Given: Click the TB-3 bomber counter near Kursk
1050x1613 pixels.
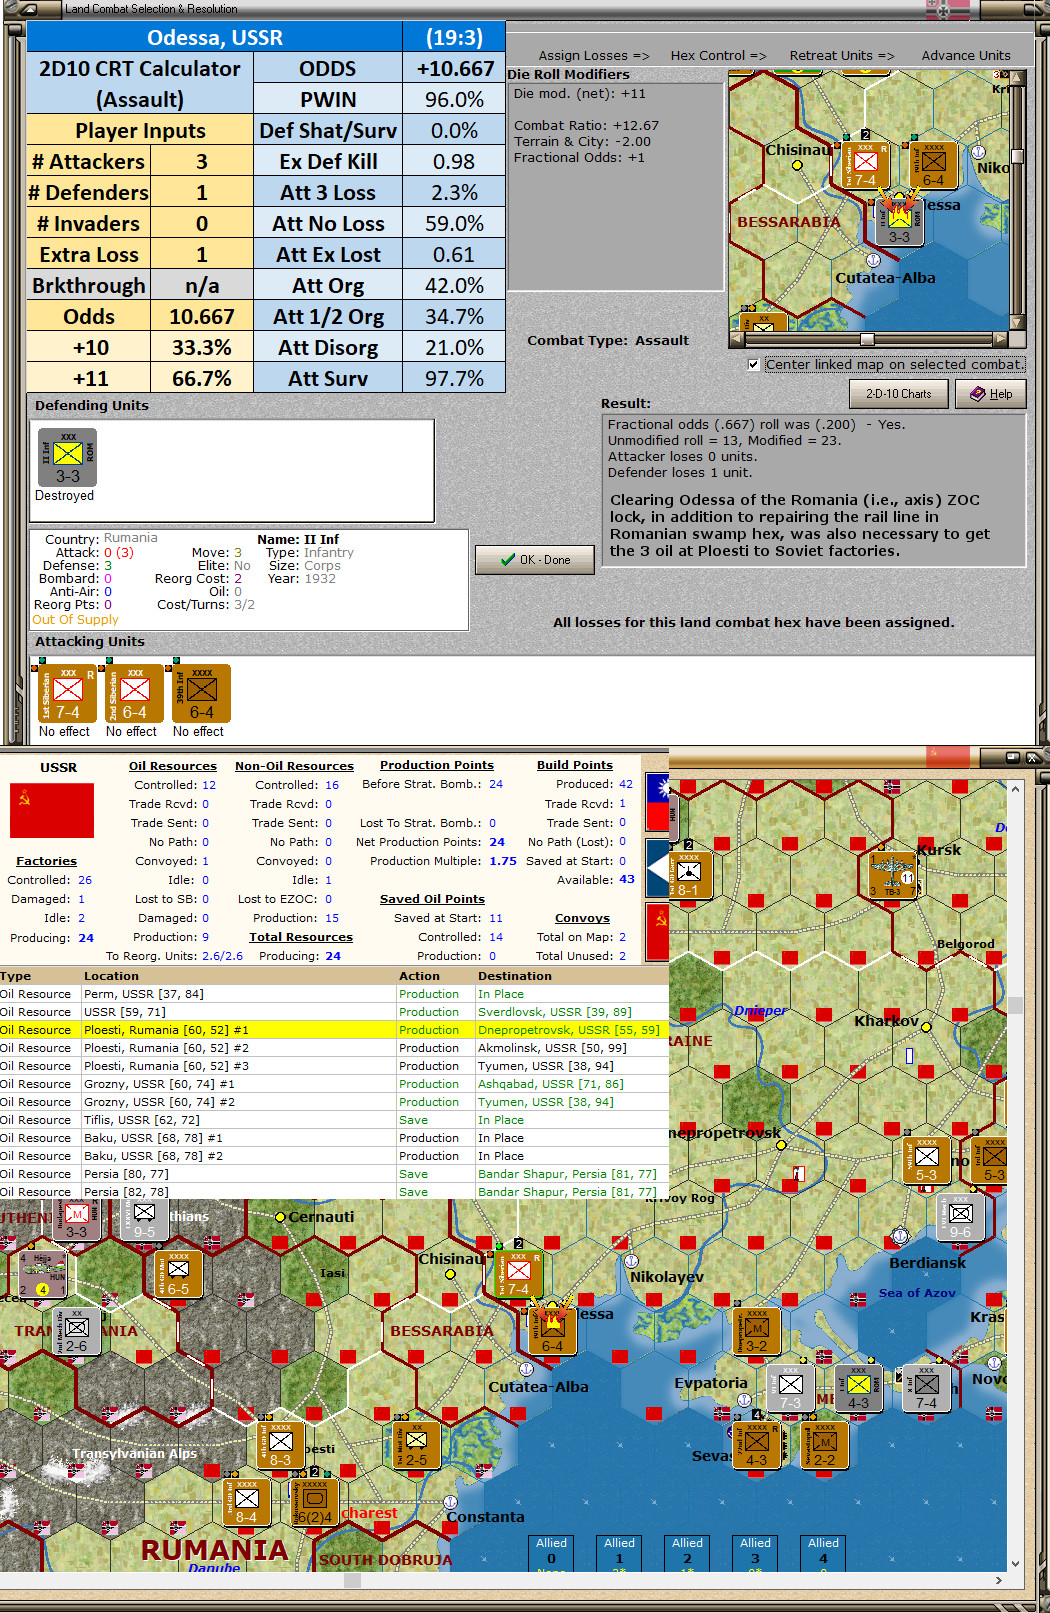Looking at the screenshot, I should (892, 874).
